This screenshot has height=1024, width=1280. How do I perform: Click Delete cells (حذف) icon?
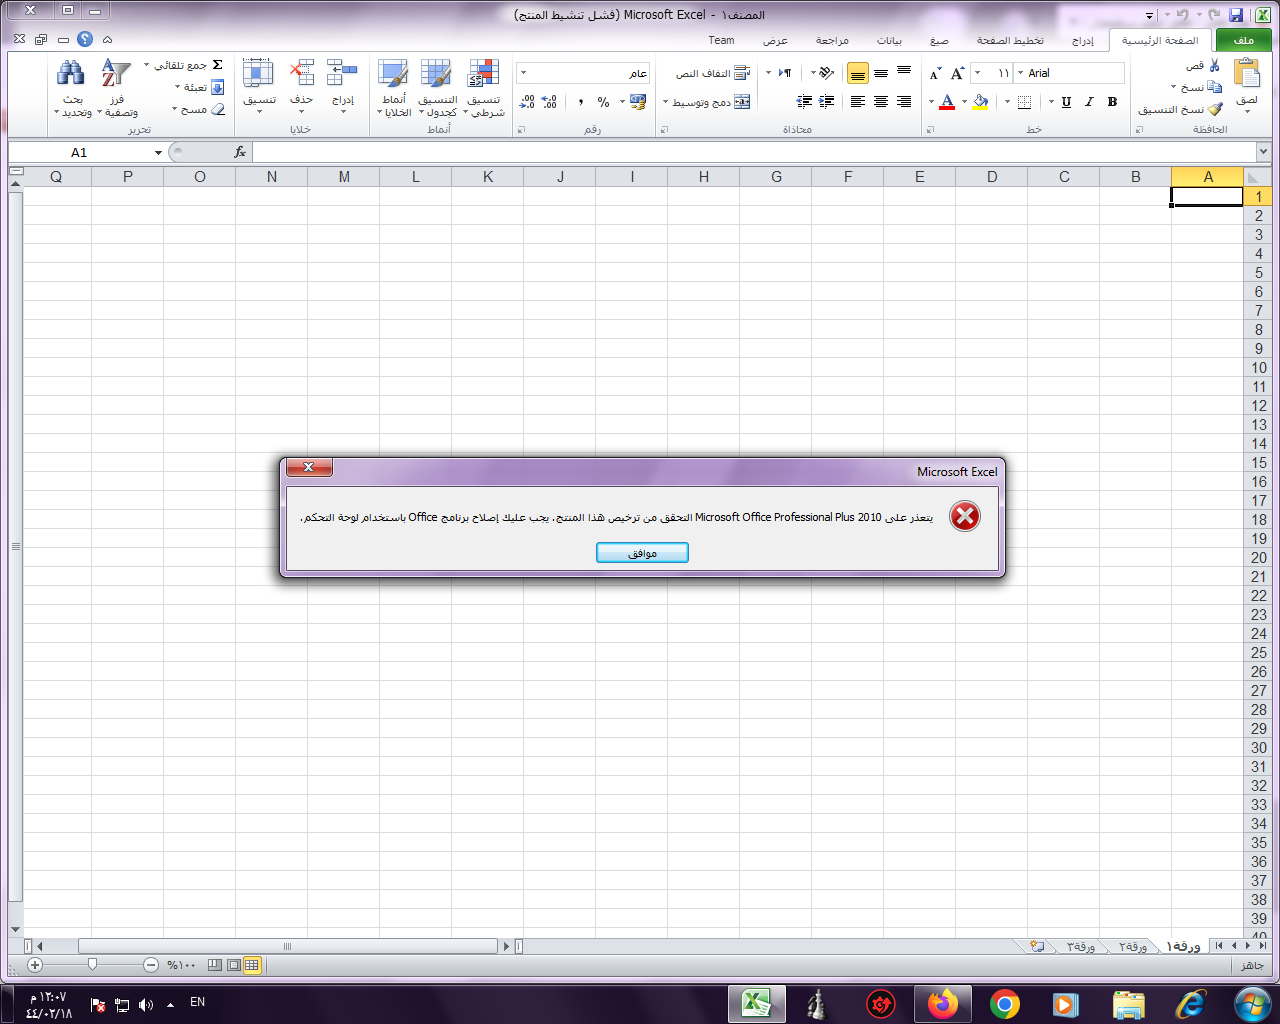pos(301,87)
